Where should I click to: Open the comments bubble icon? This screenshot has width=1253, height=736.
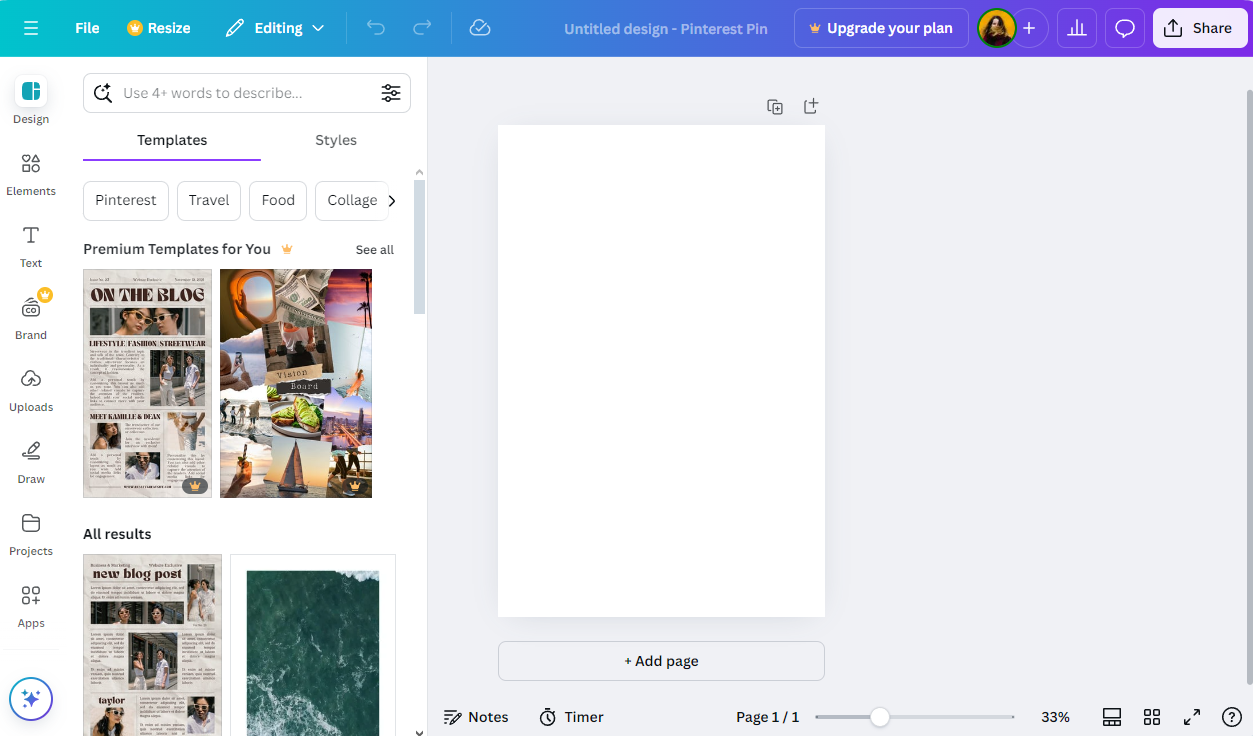coord(1125,28)
